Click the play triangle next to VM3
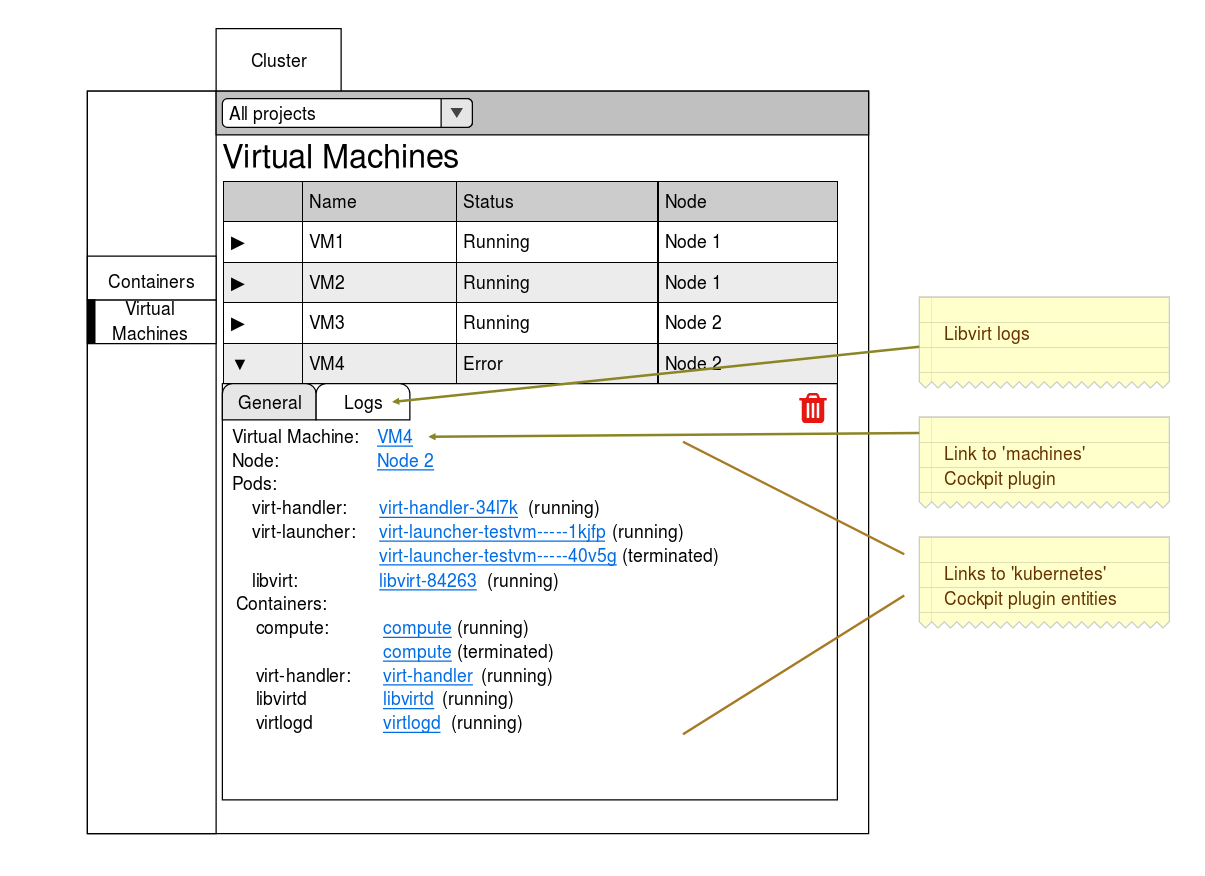Screen dimensions: 1205x876 [x=237, y=322]
